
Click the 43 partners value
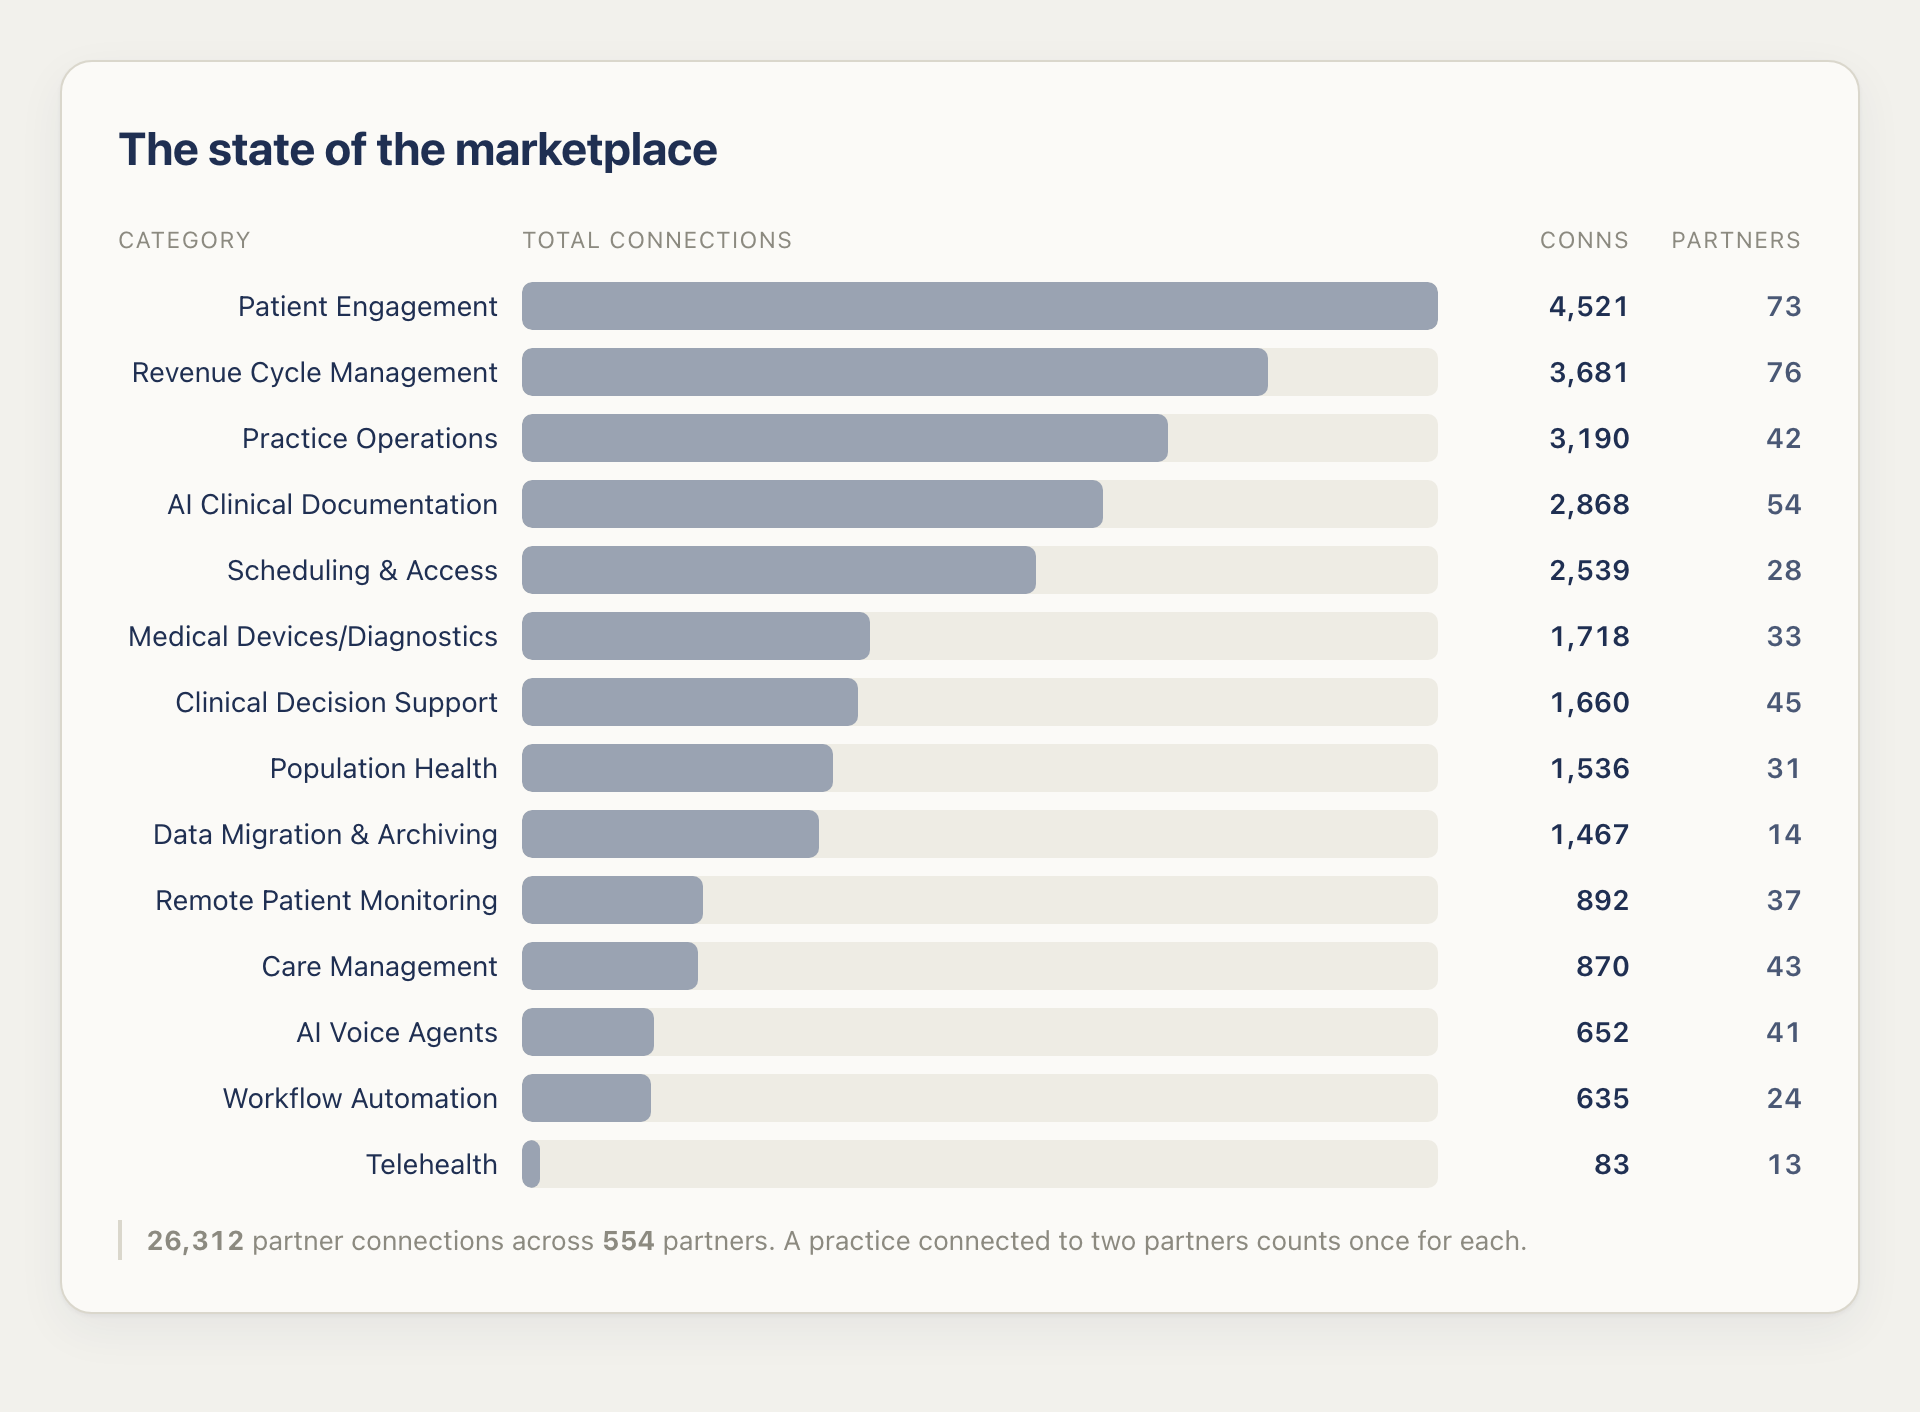pos(1783,966)
